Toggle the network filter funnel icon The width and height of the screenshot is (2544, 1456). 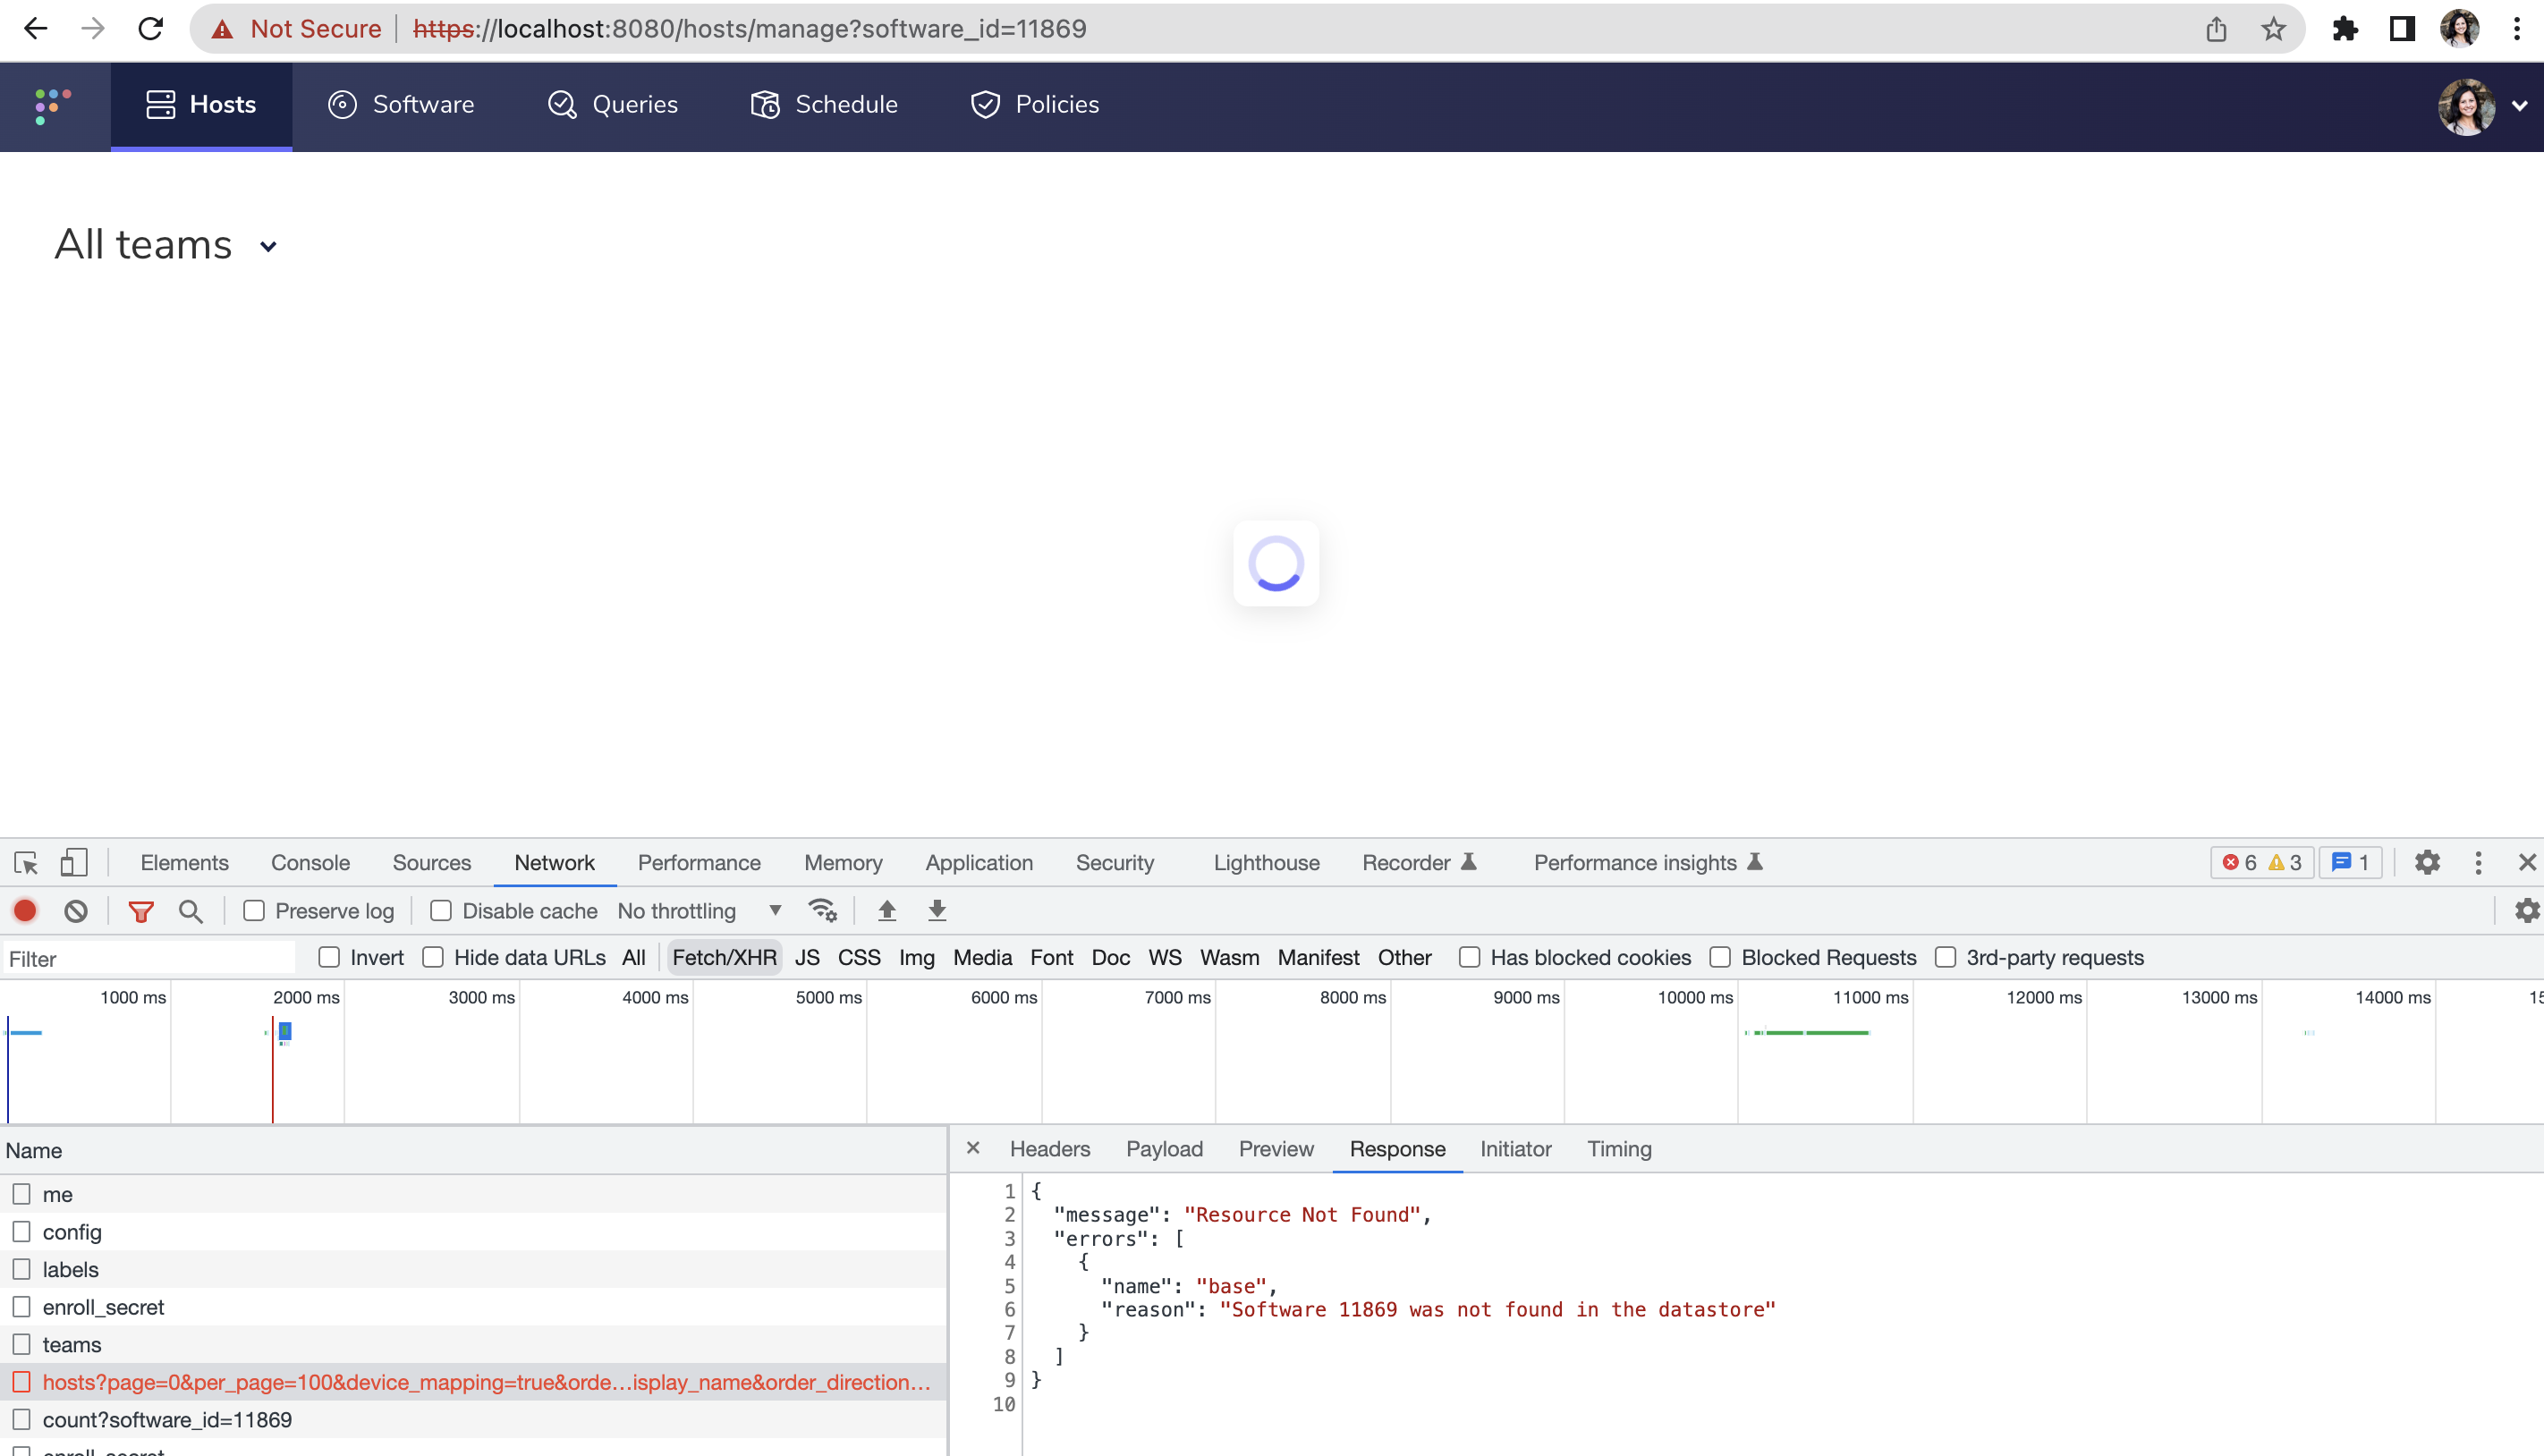[141, 911]
